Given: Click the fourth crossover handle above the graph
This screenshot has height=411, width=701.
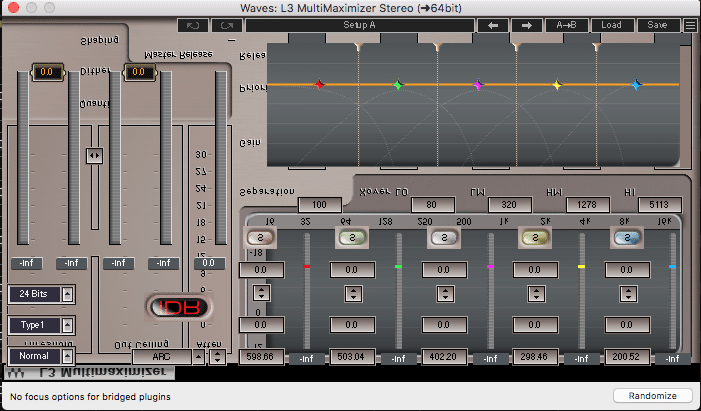Looking at the screenshot, I should 596,47.
